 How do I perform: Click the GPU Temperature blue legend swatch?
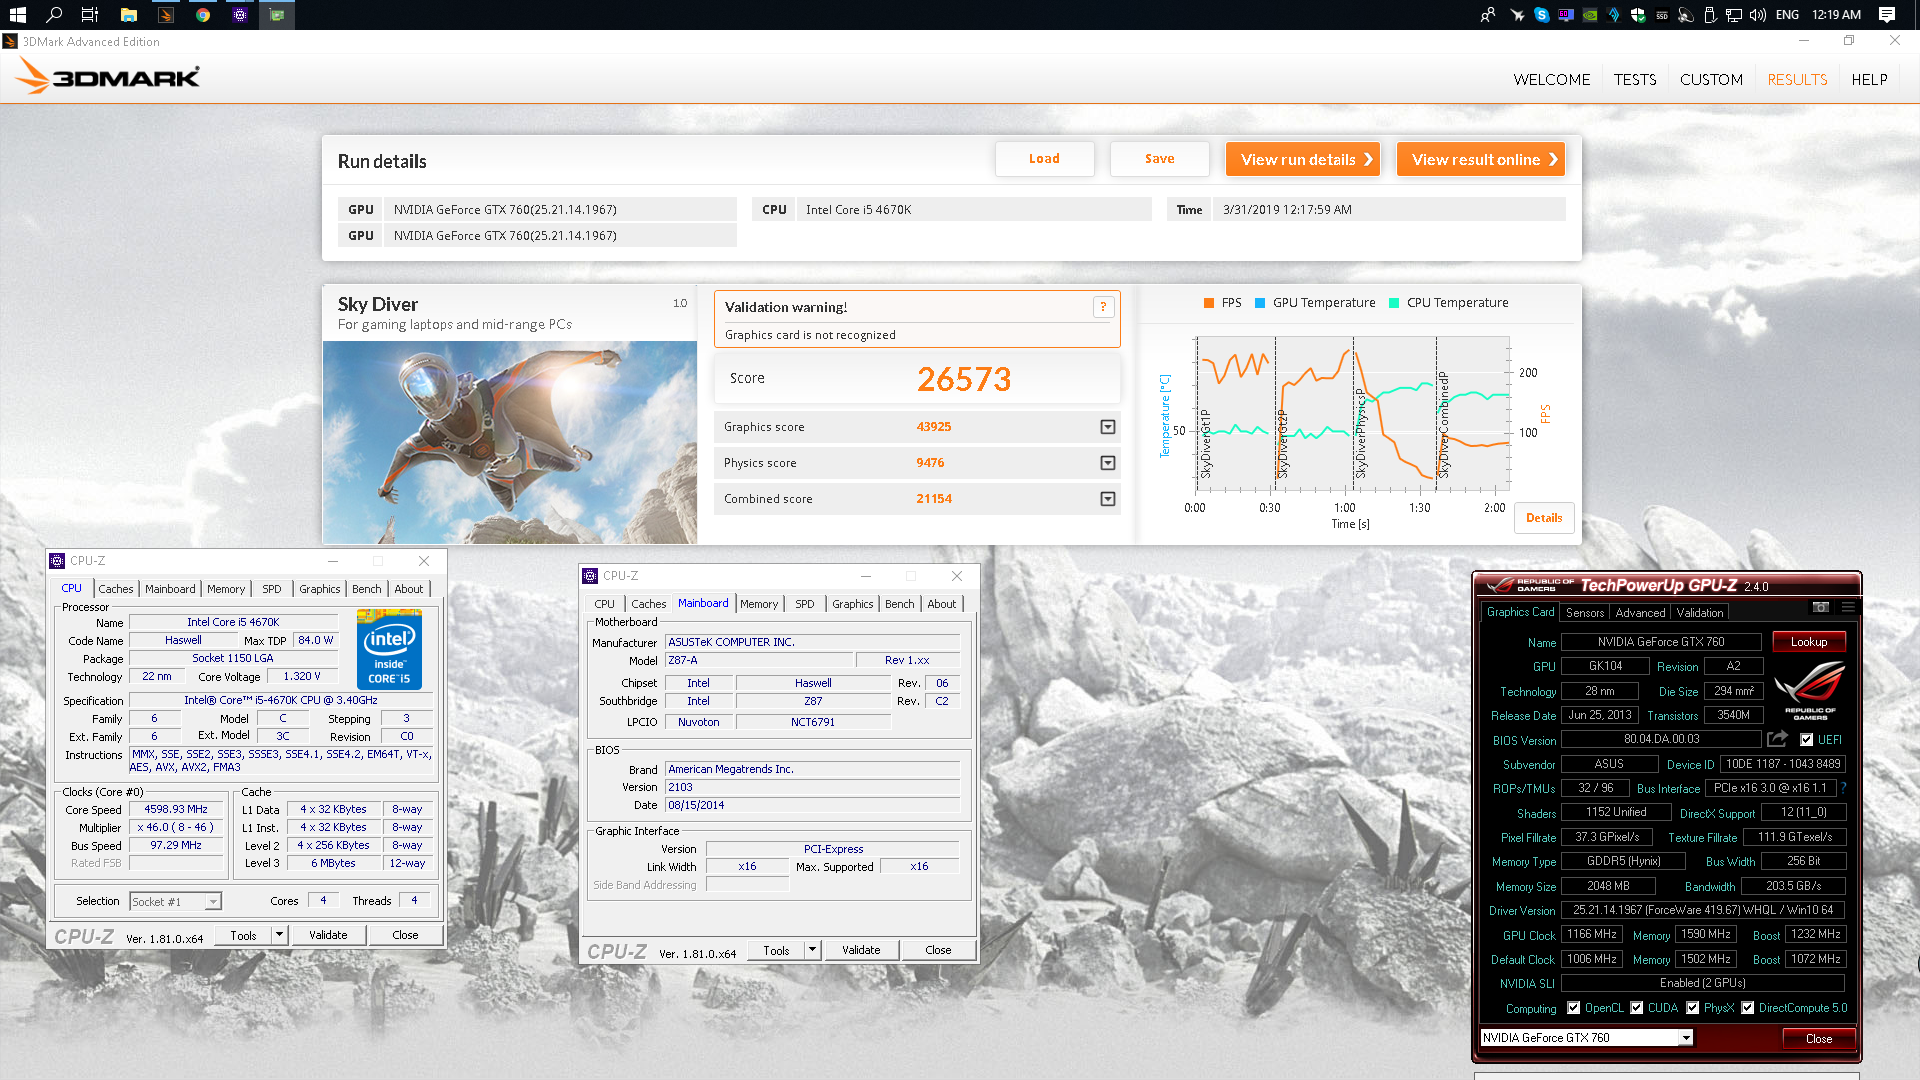tap(1260, 303)
